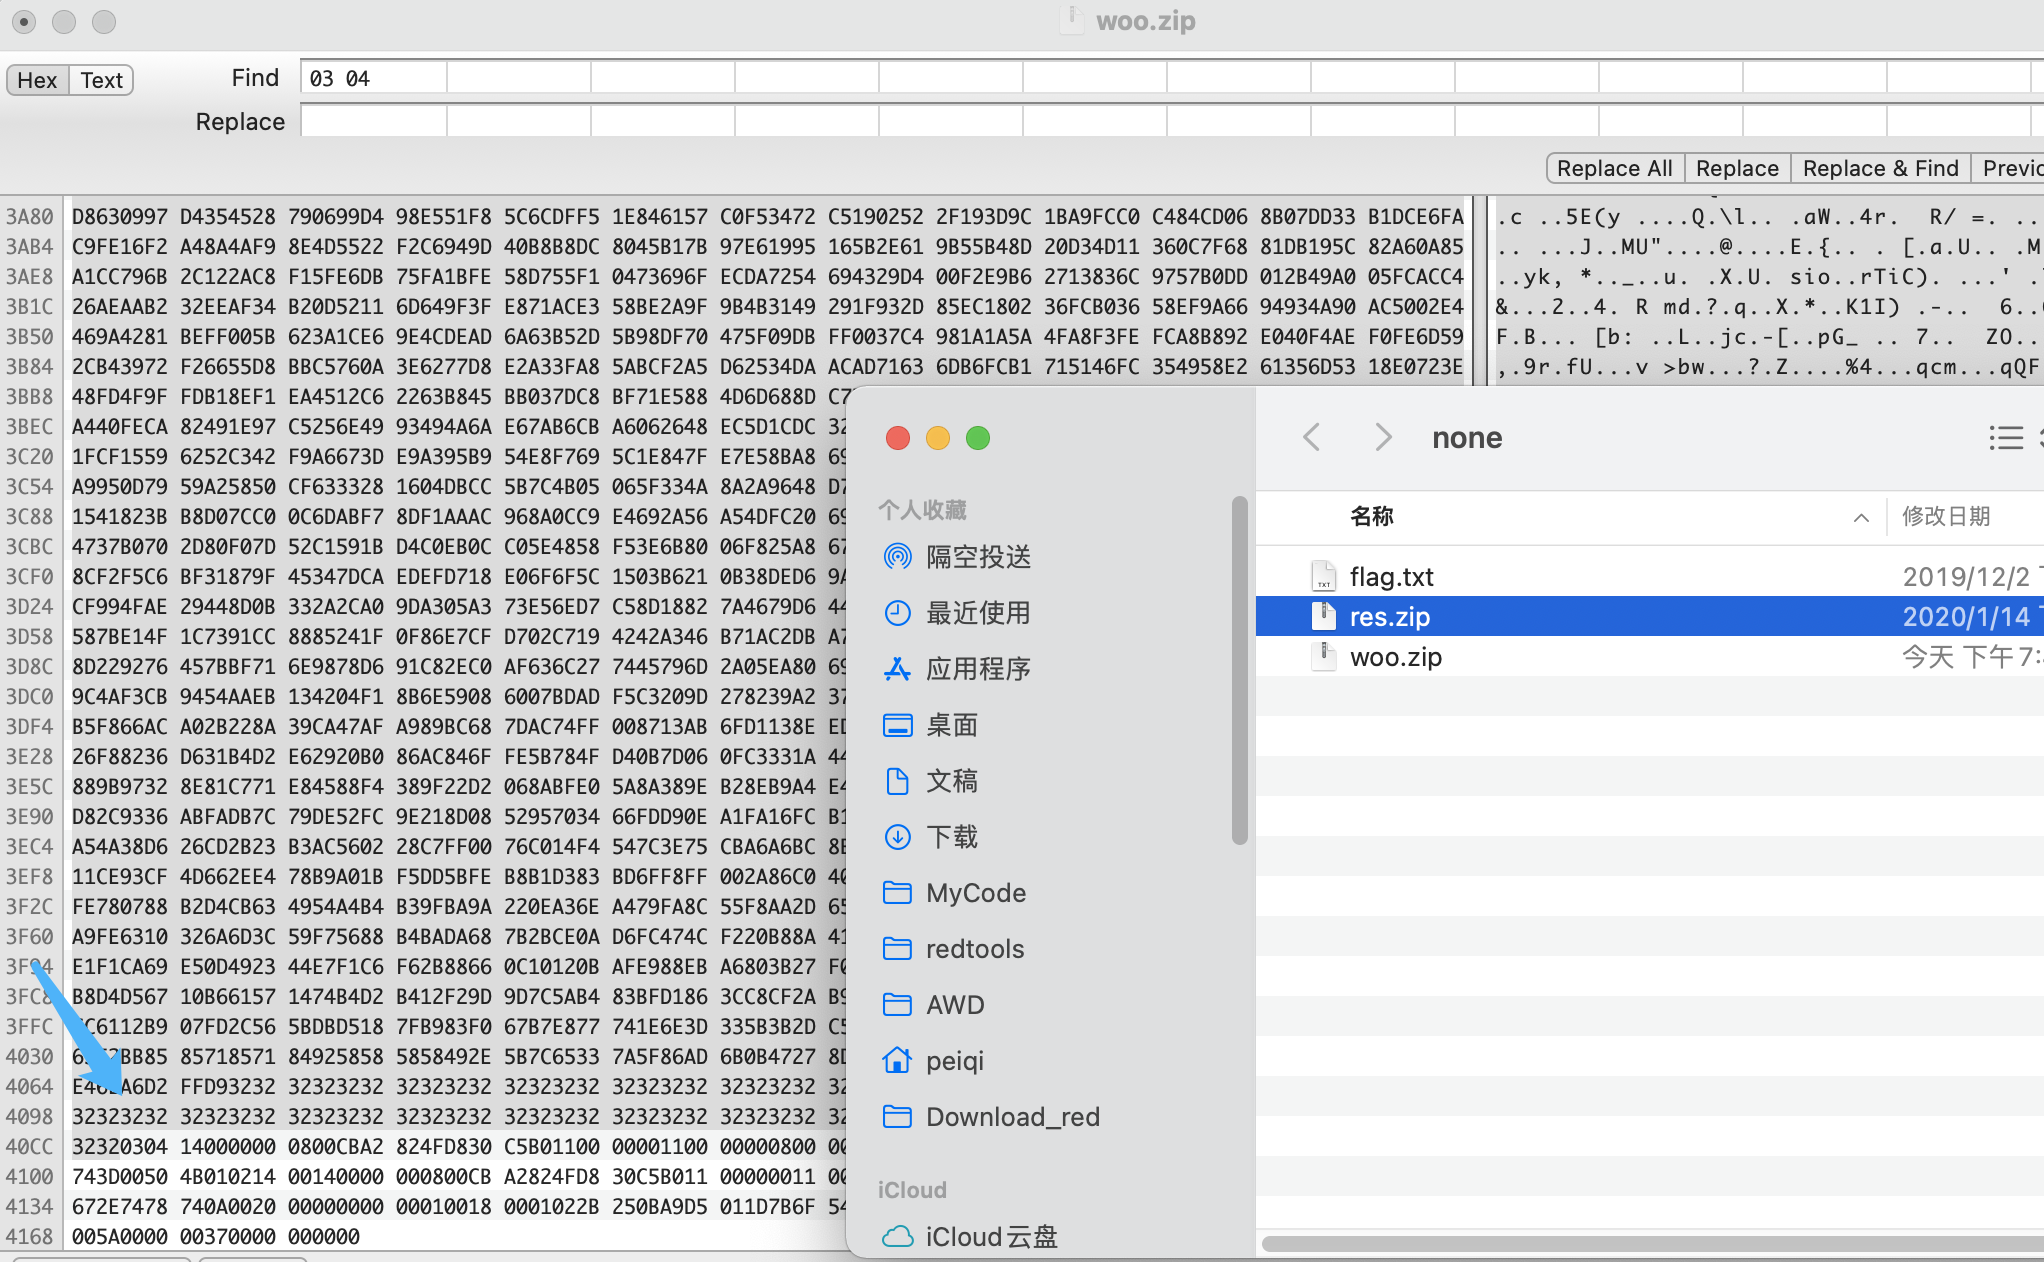Screen dimensions: 2044x1262
Task: Select 隔空投送 in sidebar
Action: [x=978, y=557]
